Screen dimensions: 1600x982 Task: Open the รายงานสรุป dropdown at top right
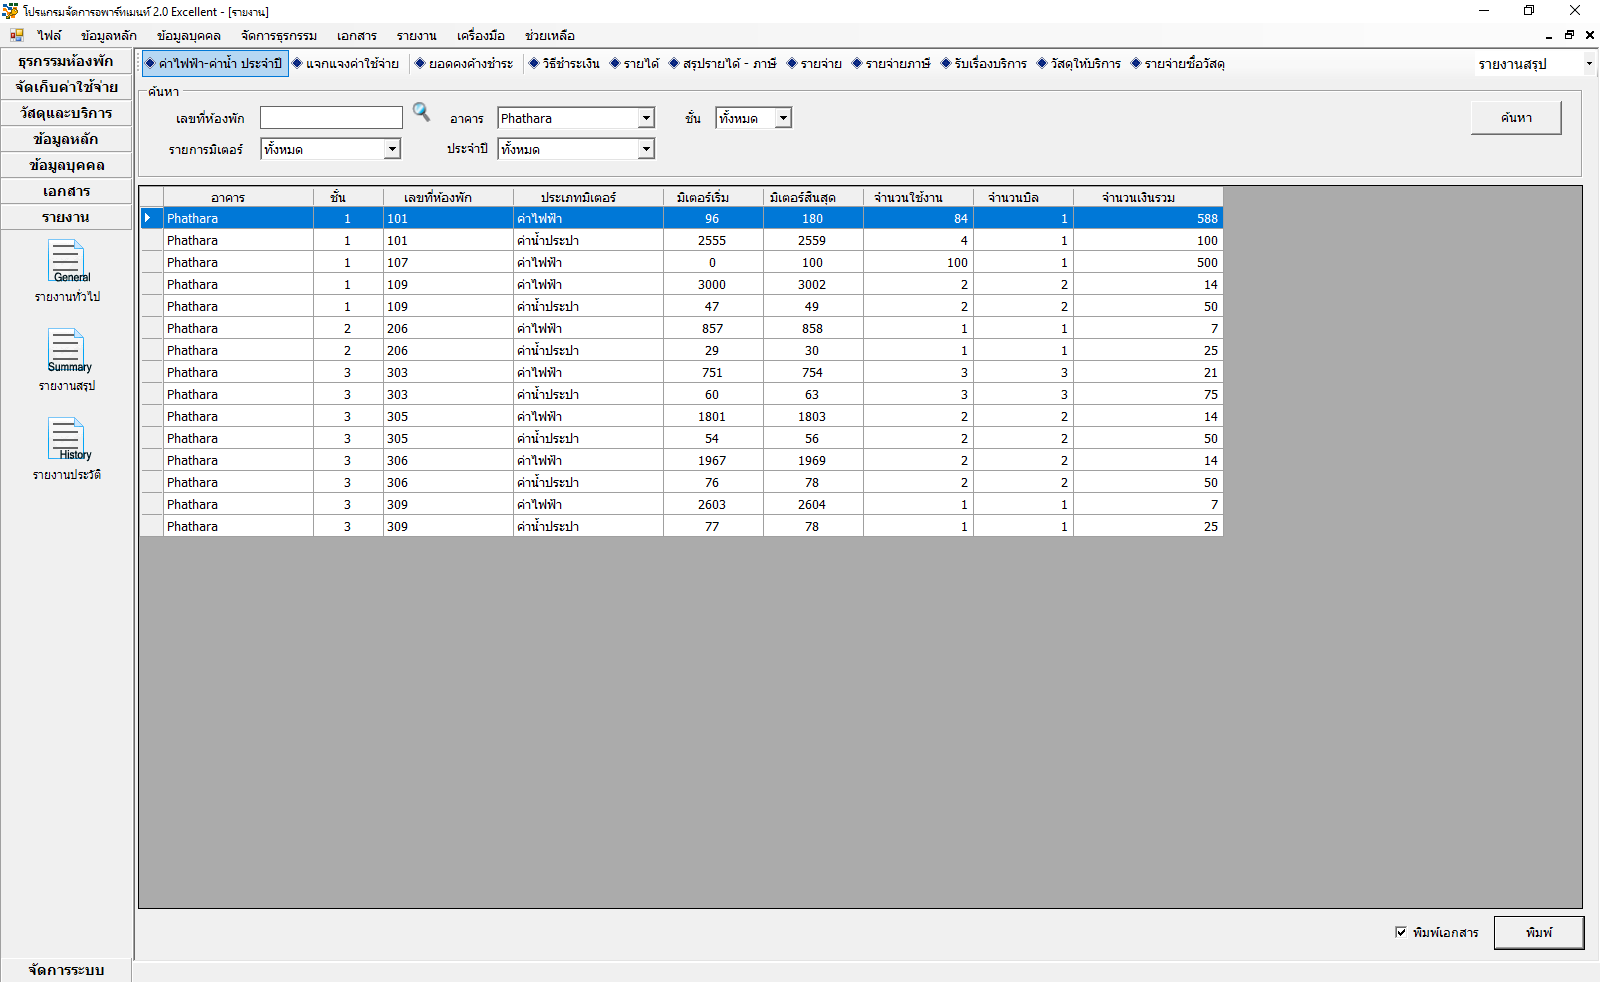click(x=1588, y=64)
